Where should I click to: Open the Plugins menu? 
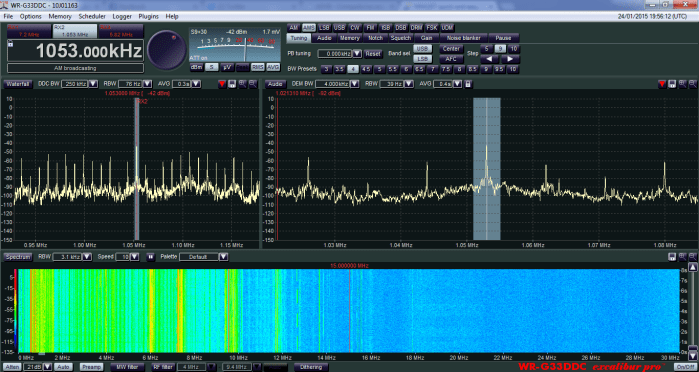pyautogui.click(x=148, y=17)
